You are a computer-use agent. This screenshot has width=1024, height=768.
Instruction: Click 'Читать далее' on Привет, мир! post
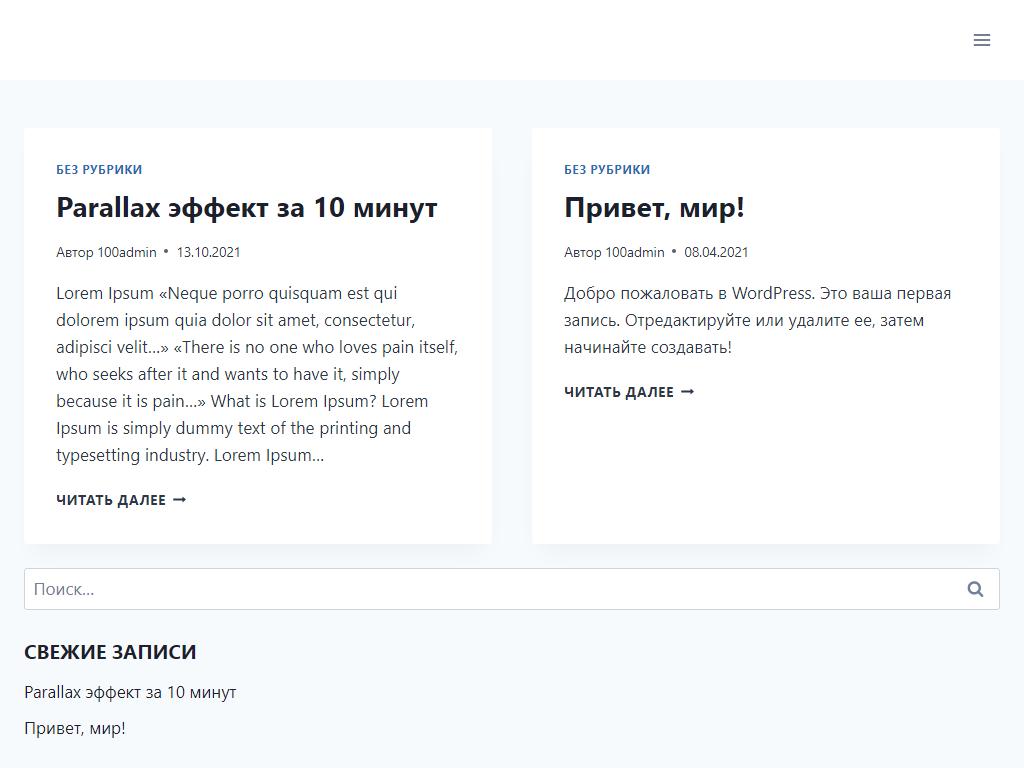pos(619,392)
